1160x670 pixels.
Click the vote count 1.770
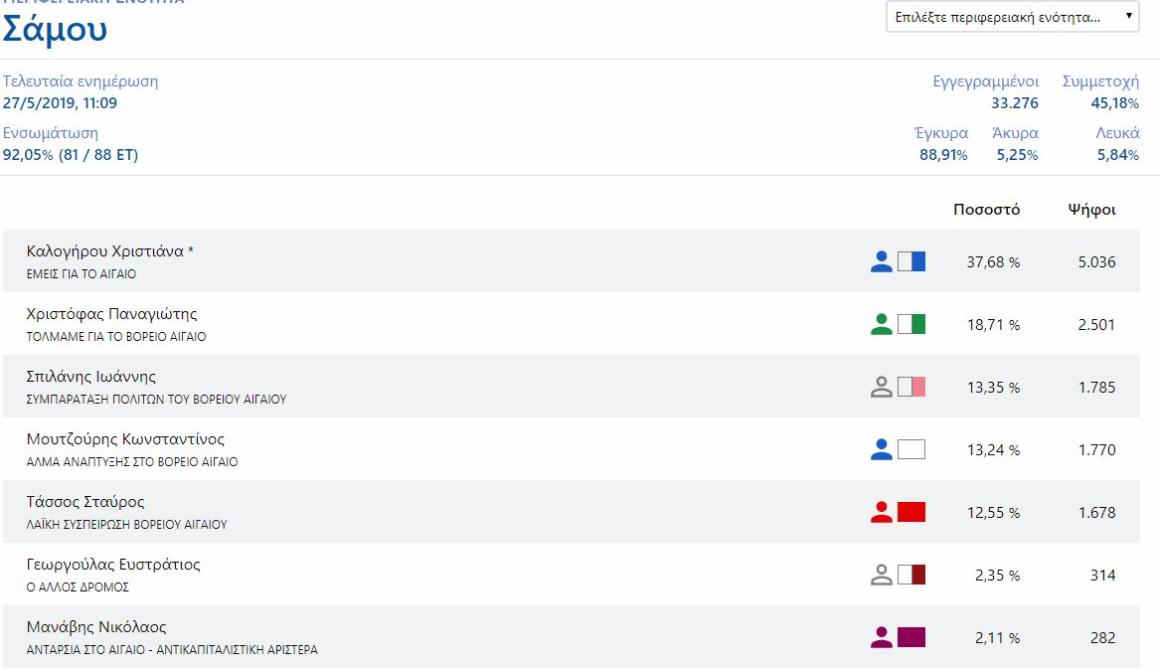pos(1096,450)
